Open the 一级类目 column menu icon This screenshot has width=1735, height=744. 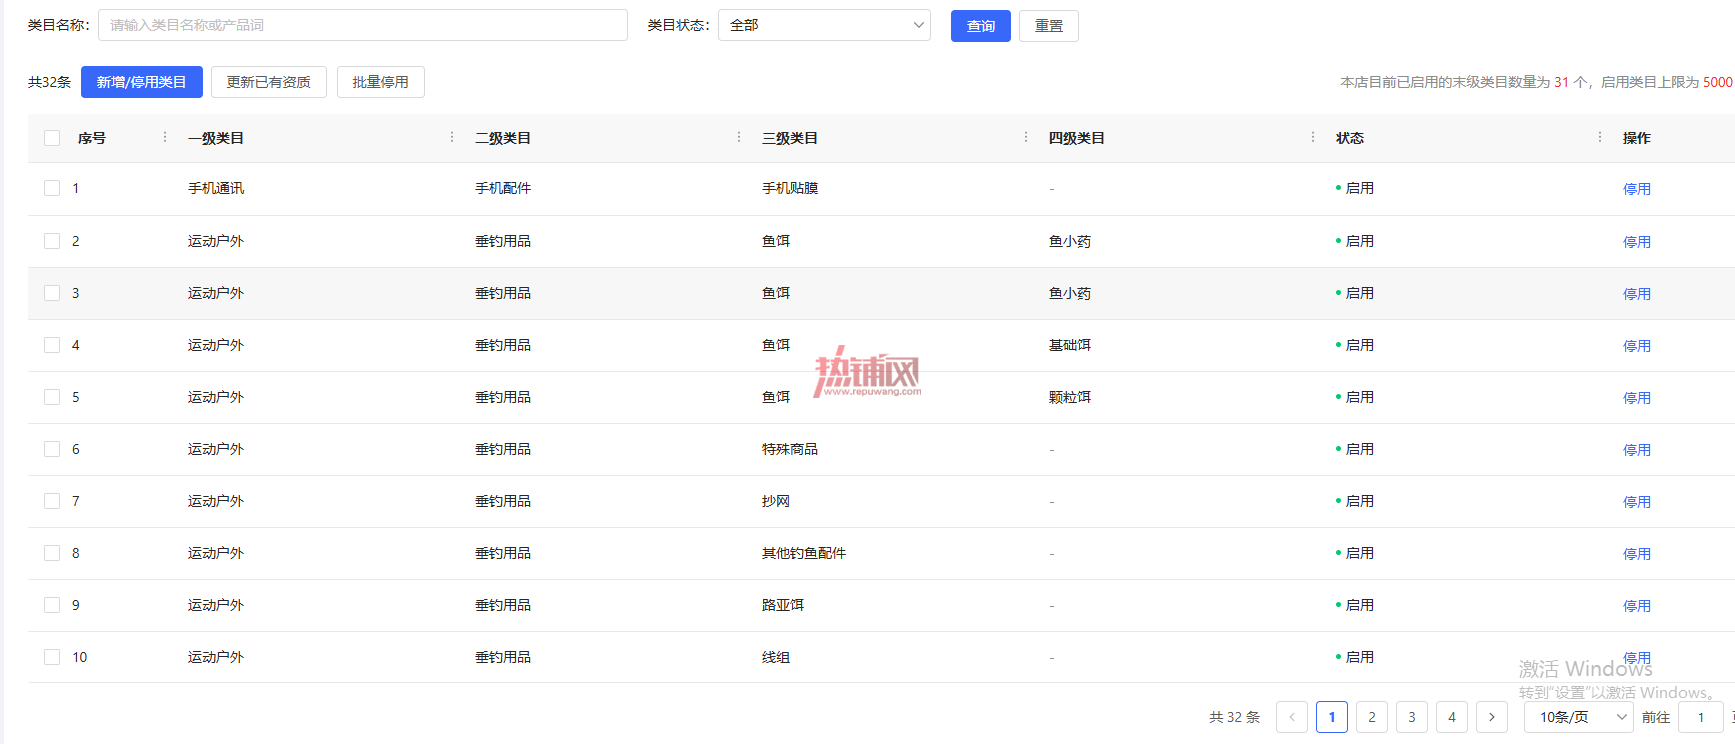[x=452, y=137]
